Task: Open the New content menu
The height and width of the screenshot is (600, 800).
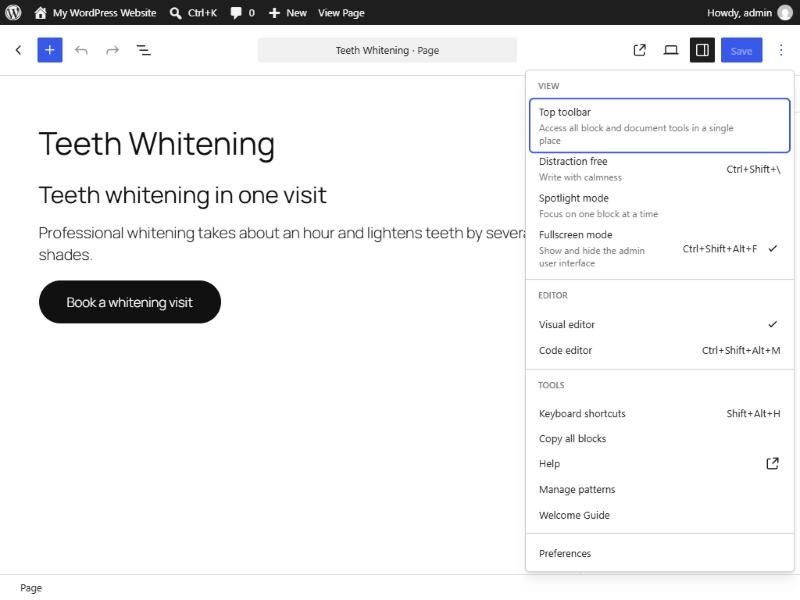Action: pos(287,12)
